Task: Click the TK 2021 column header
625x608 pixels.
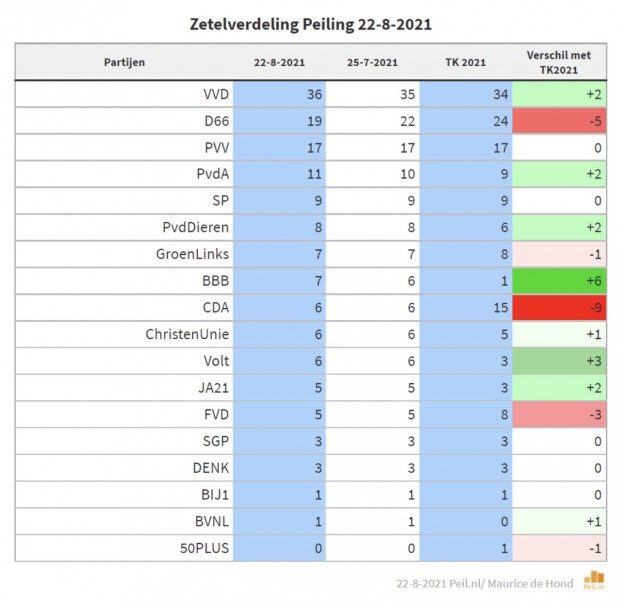Action: [465, 62]
